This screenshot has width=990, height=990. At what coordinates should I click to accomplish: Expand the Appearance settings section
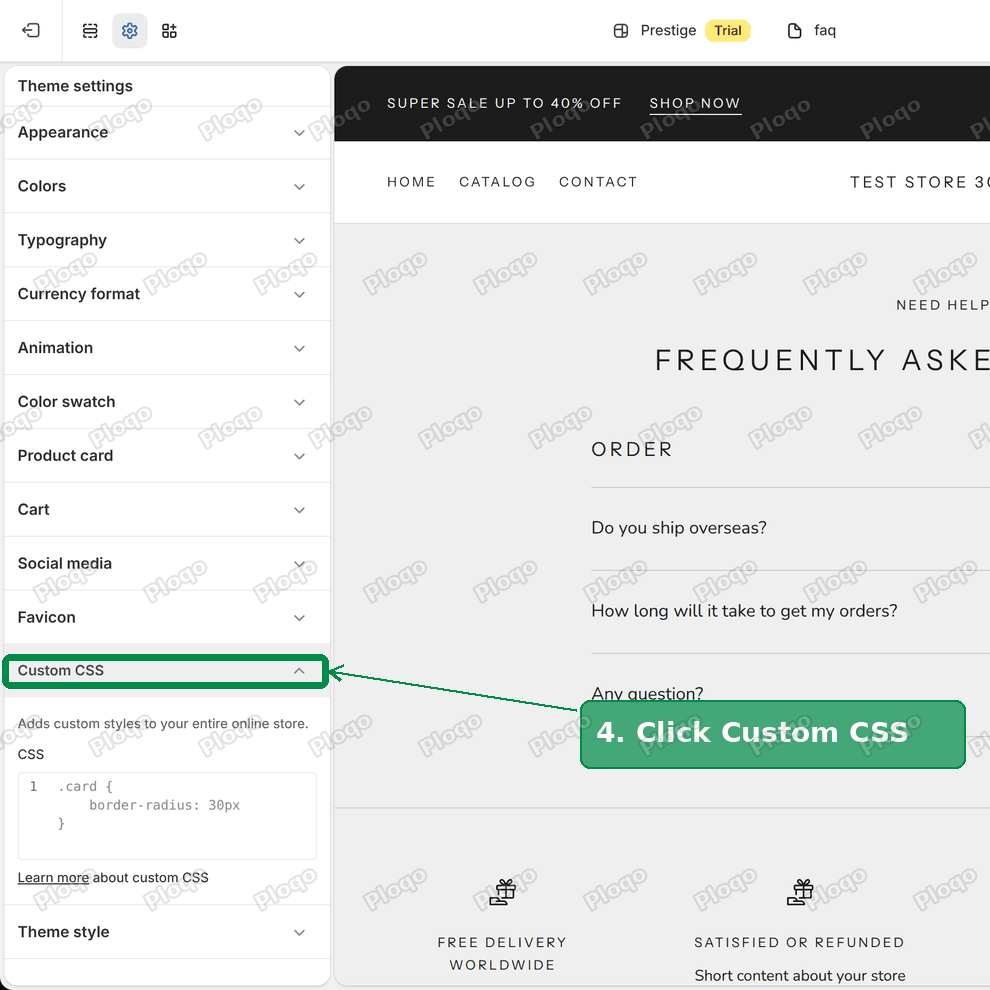click(x=167, y=133)
